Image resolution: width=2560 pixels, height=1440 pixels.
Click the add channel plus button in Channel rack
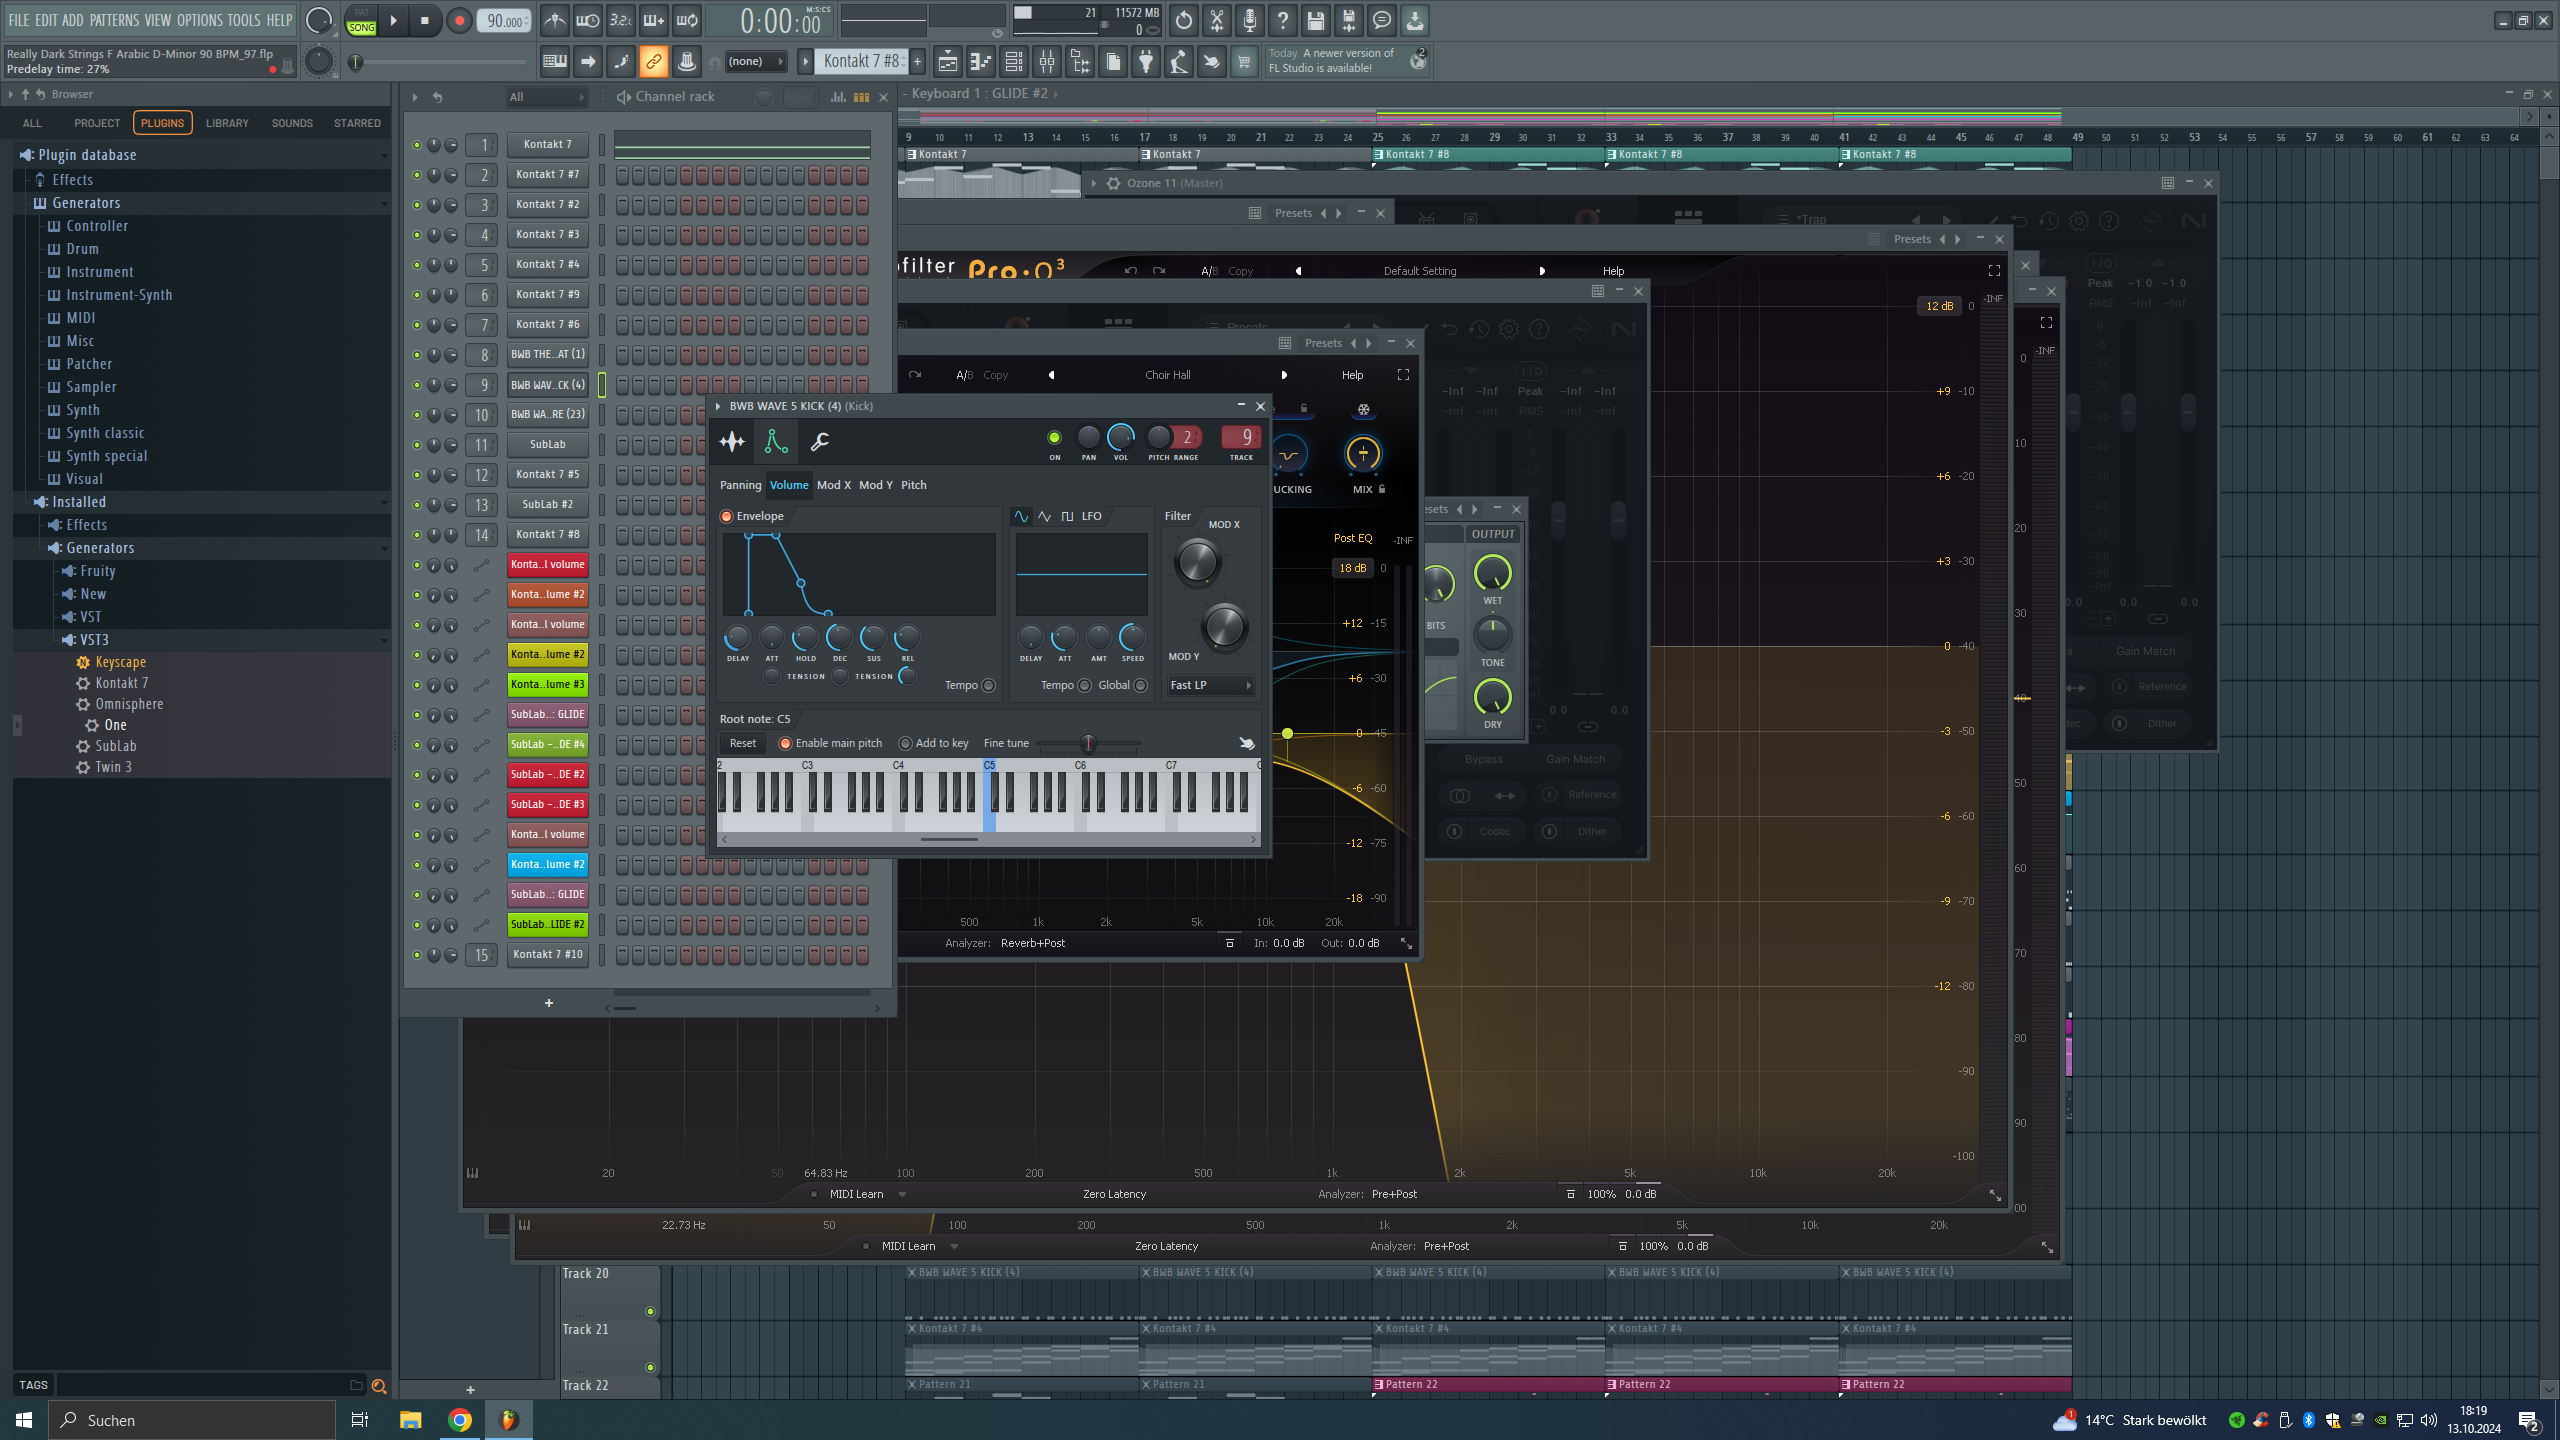(x=548, y=1003)
